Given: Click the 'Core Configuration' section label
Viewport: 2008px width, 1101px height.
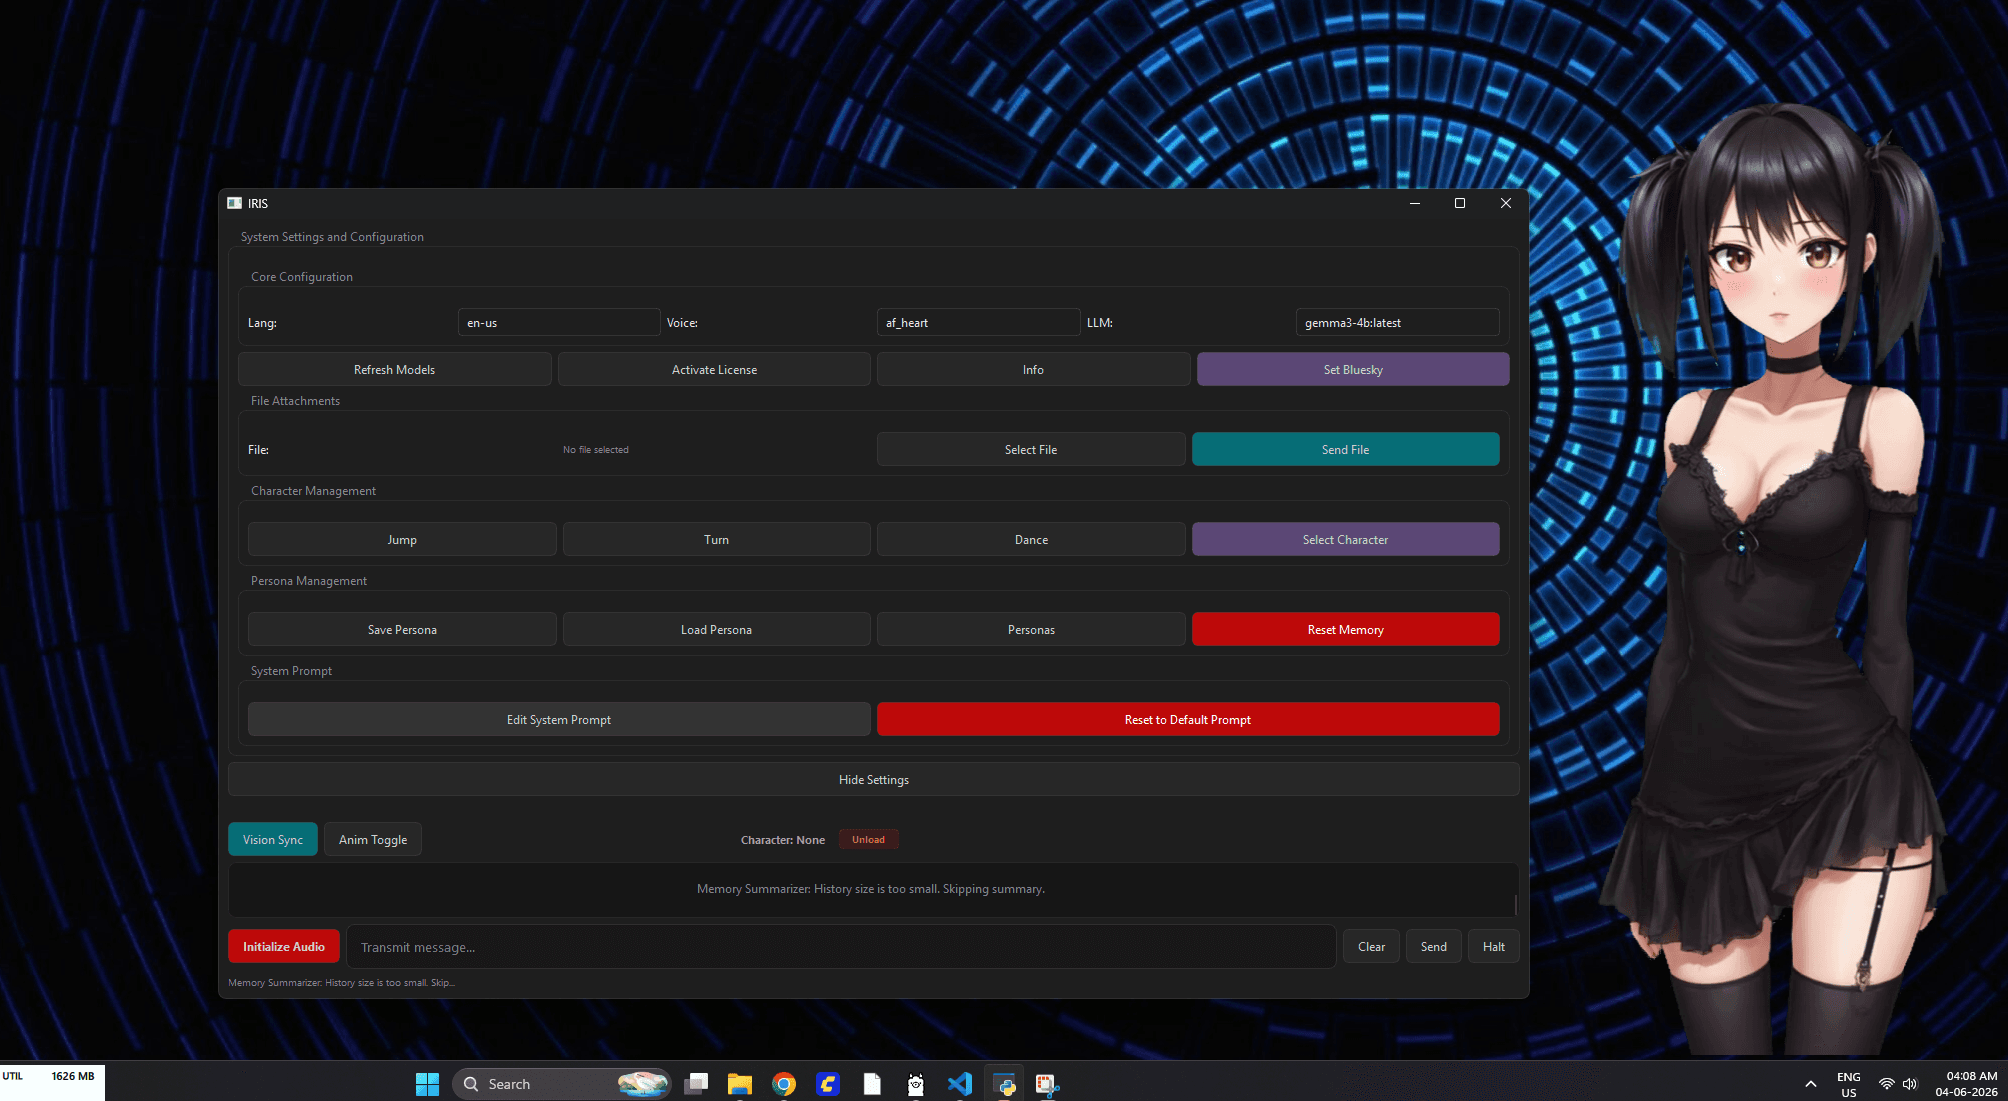Looking at the screenshot, I should 302,277.
